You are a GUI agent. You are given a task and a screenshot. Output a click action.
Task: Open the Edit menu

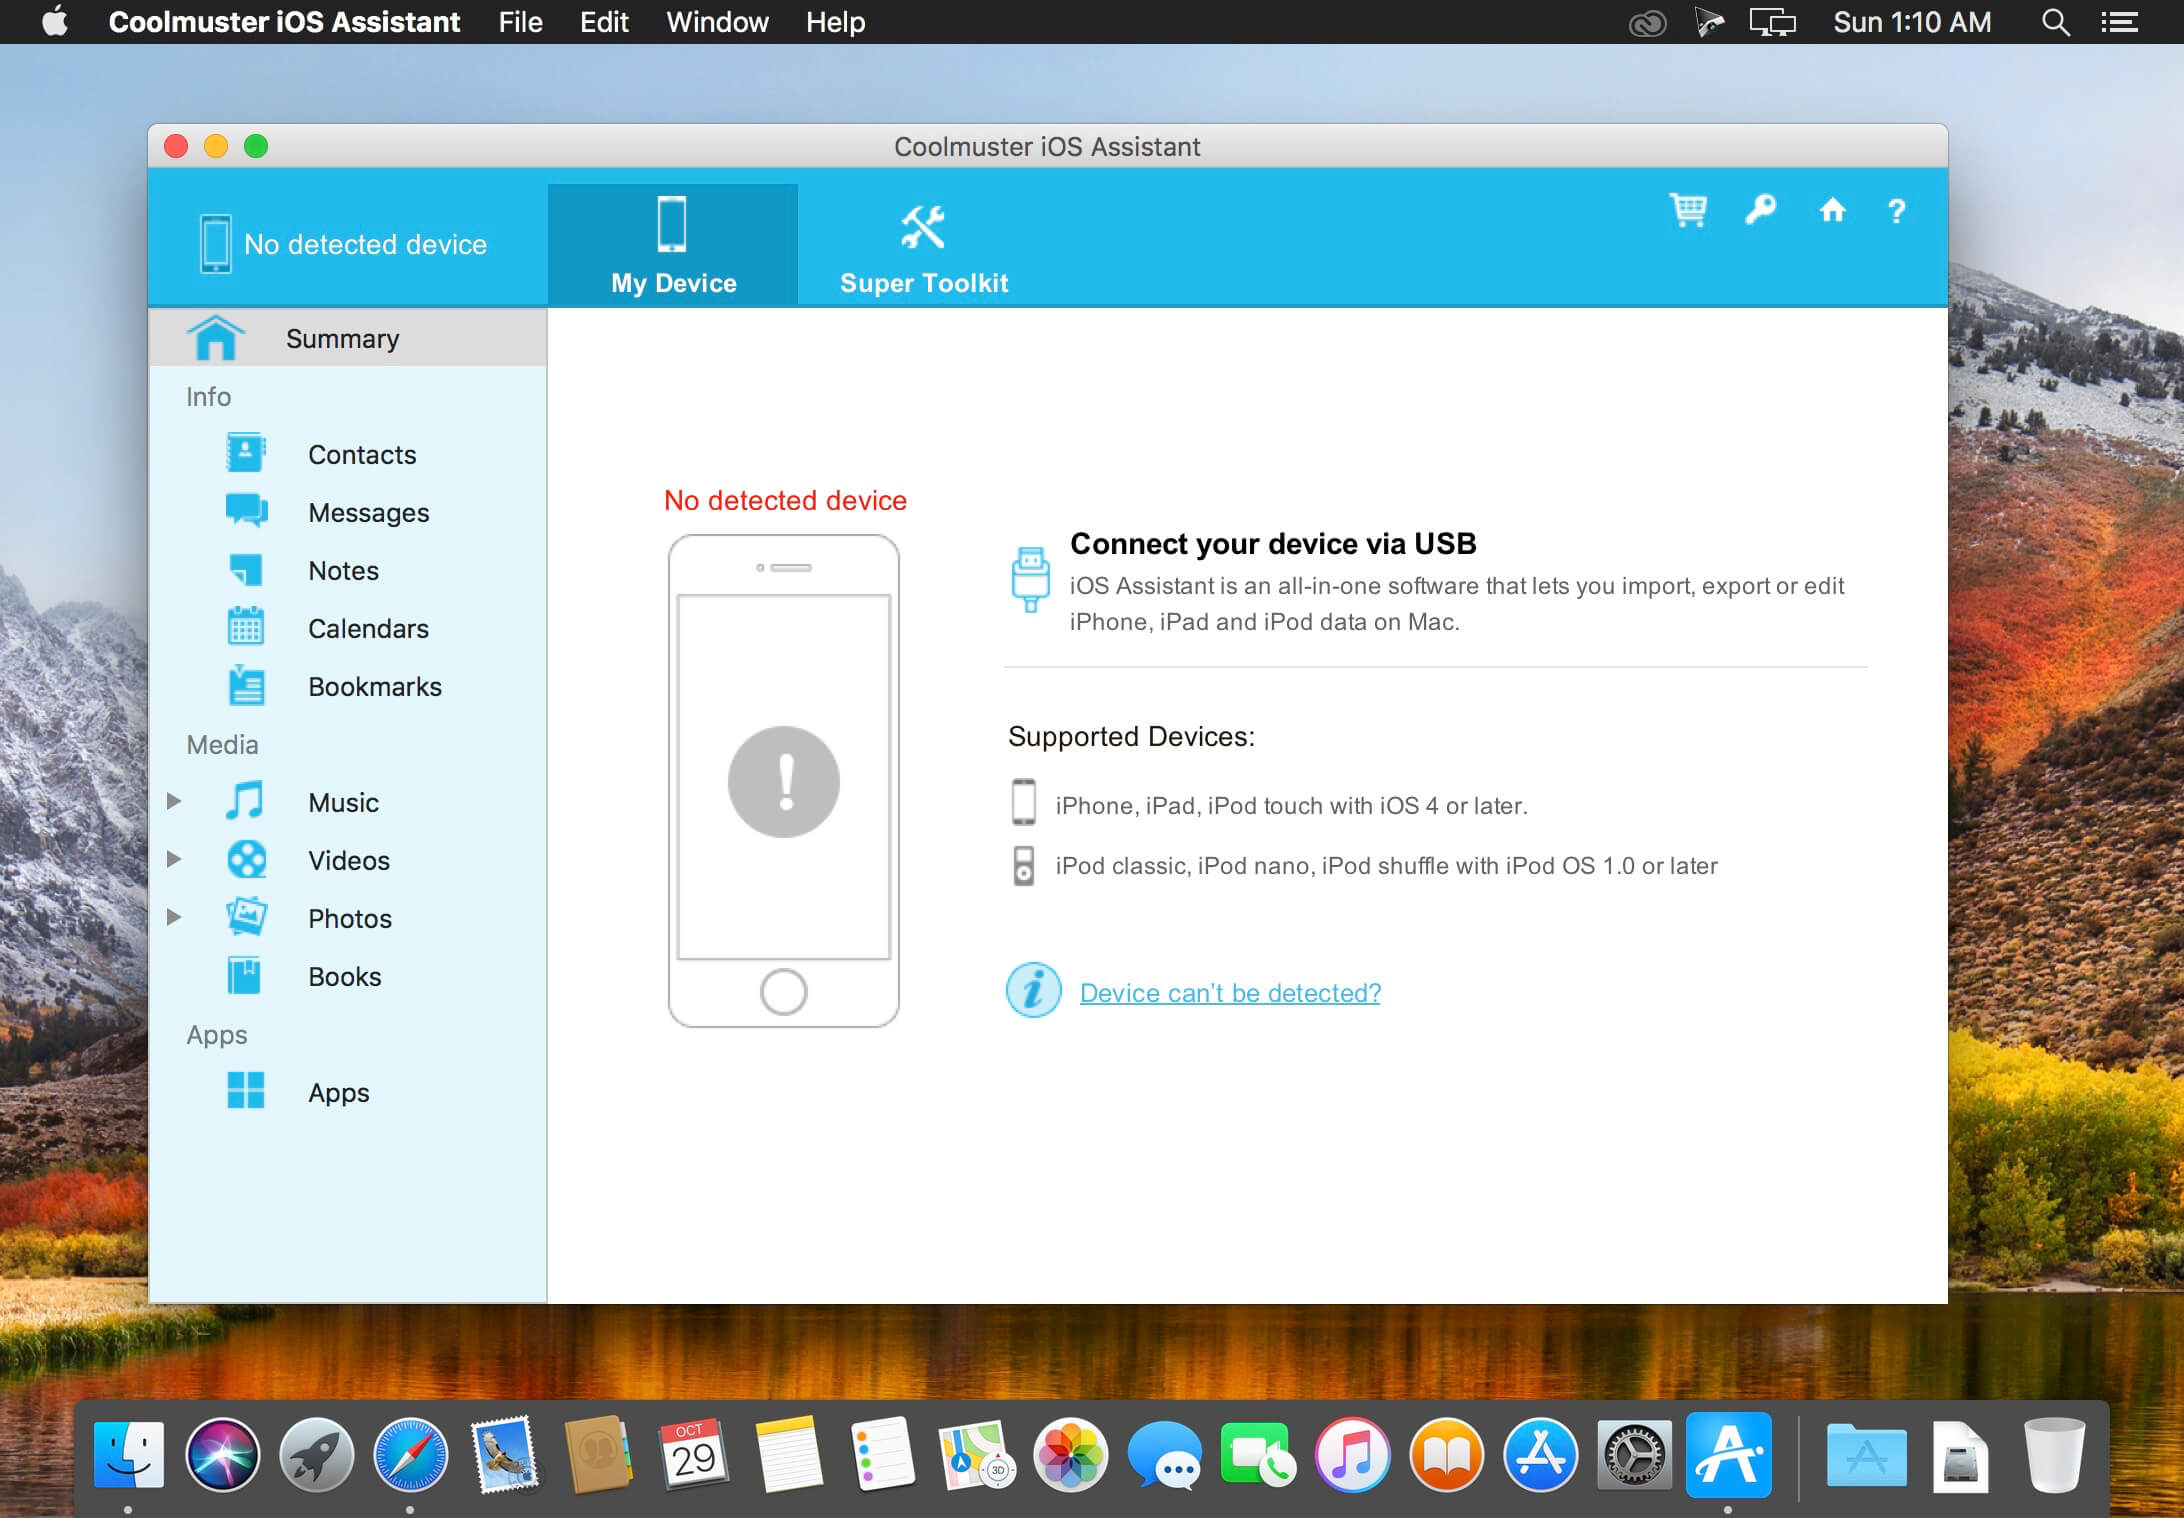pos(604,22)
